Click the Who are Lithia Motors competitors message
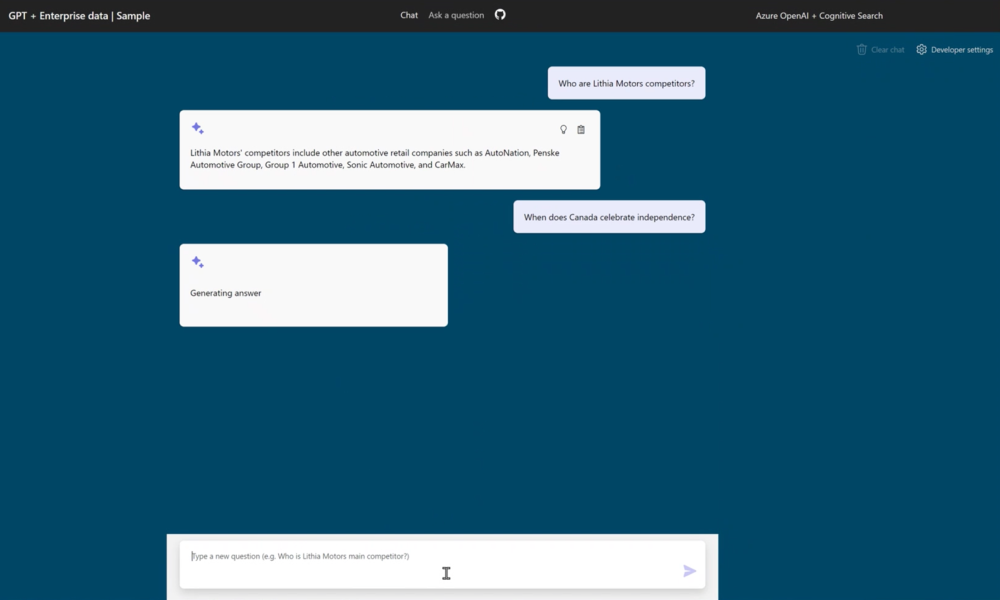Screen dimensions: 1000x600 (x=626, y=83)
